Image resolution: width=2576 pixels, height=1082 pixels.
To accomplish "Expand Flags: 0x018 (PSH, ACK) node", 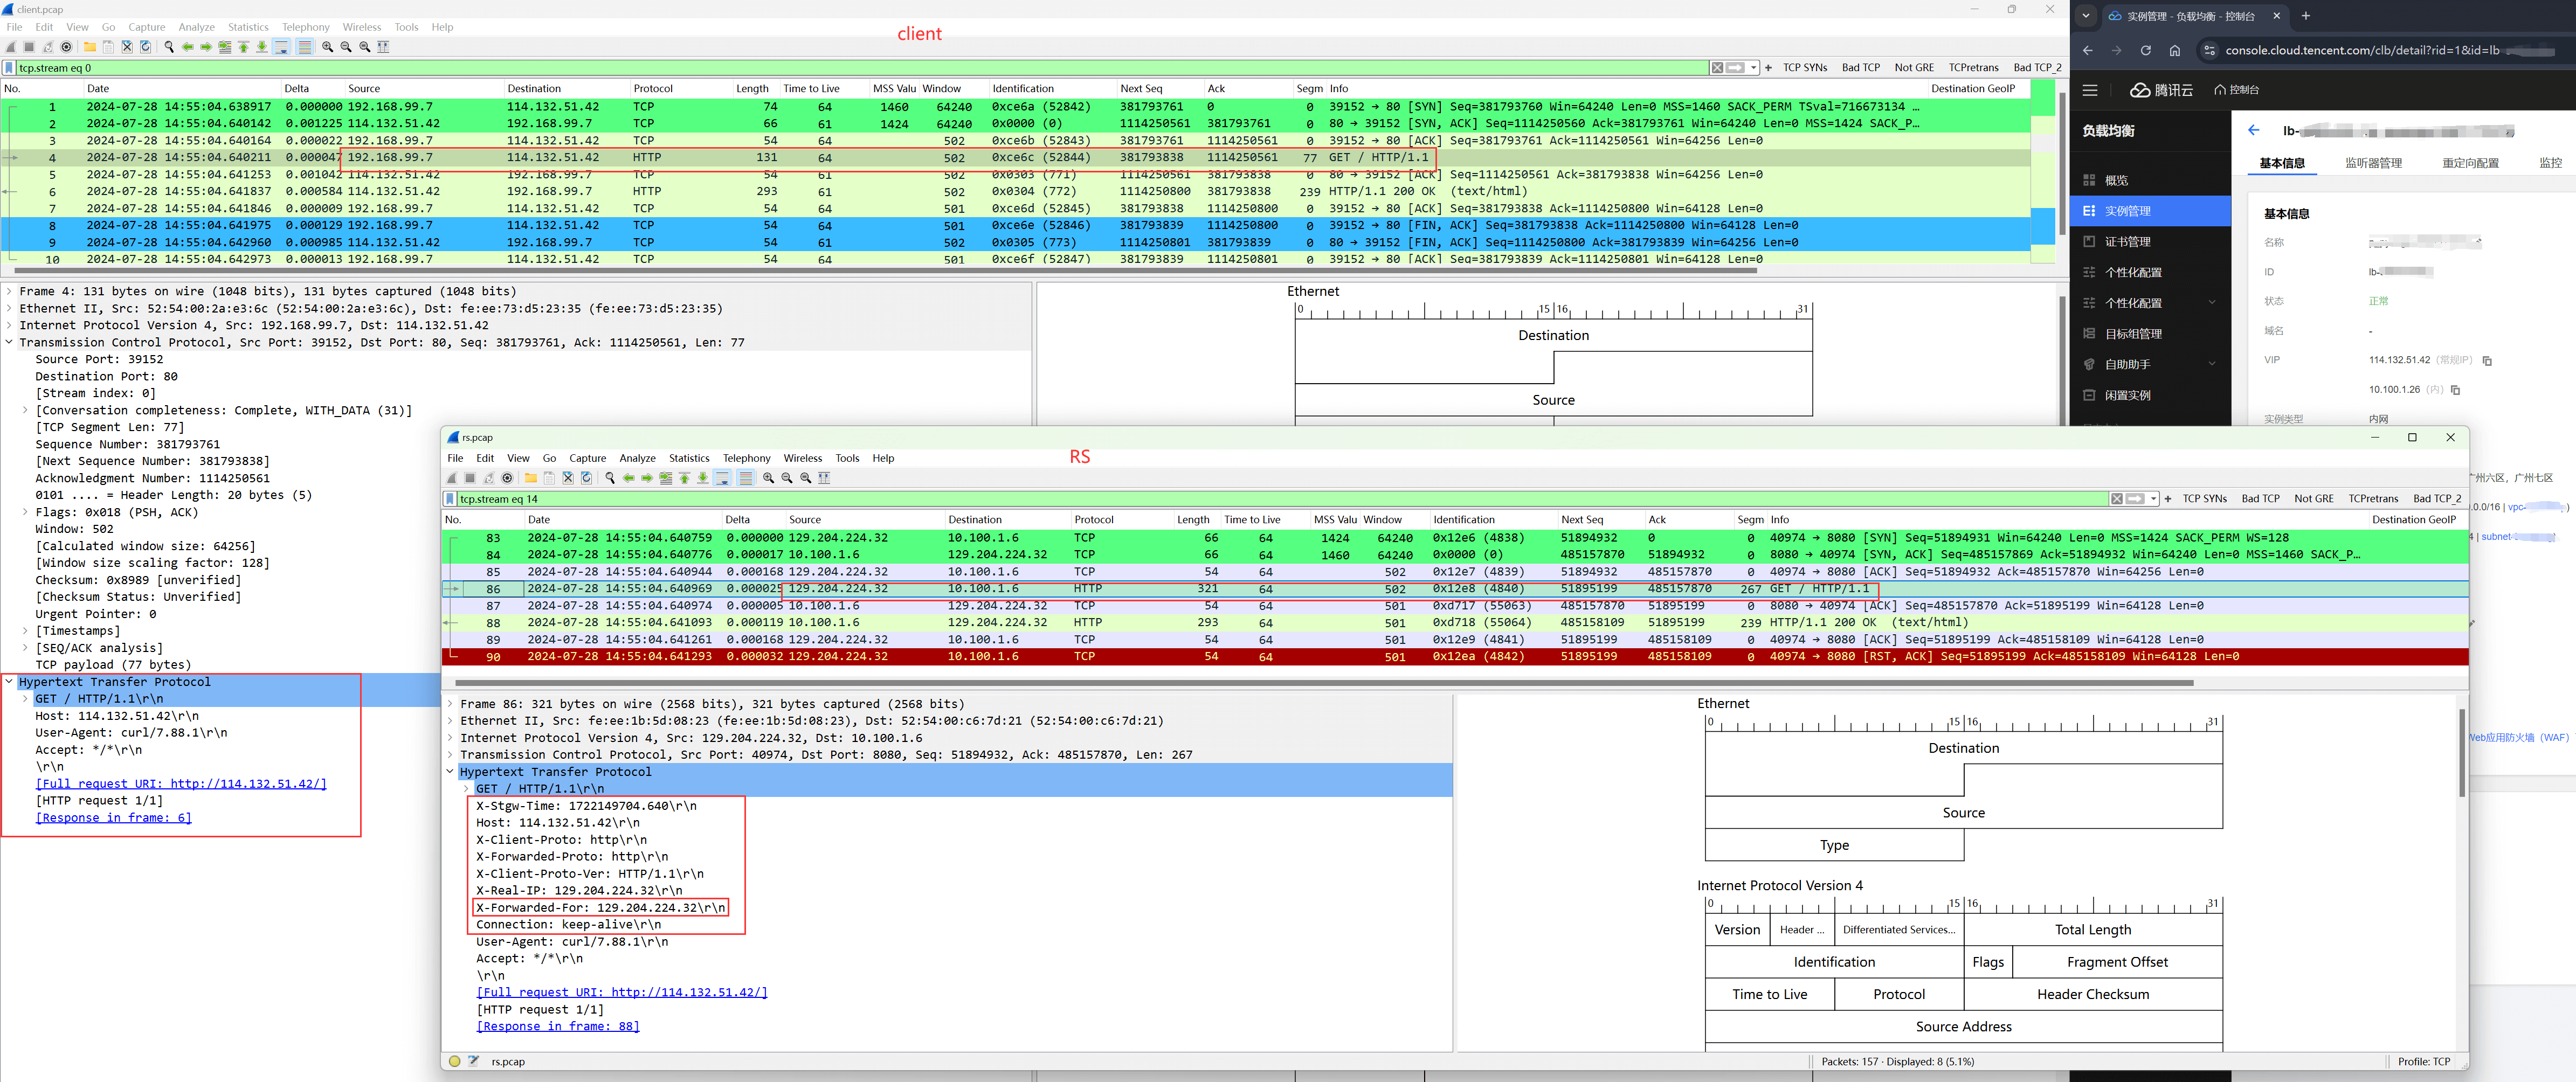I will 25,512.
